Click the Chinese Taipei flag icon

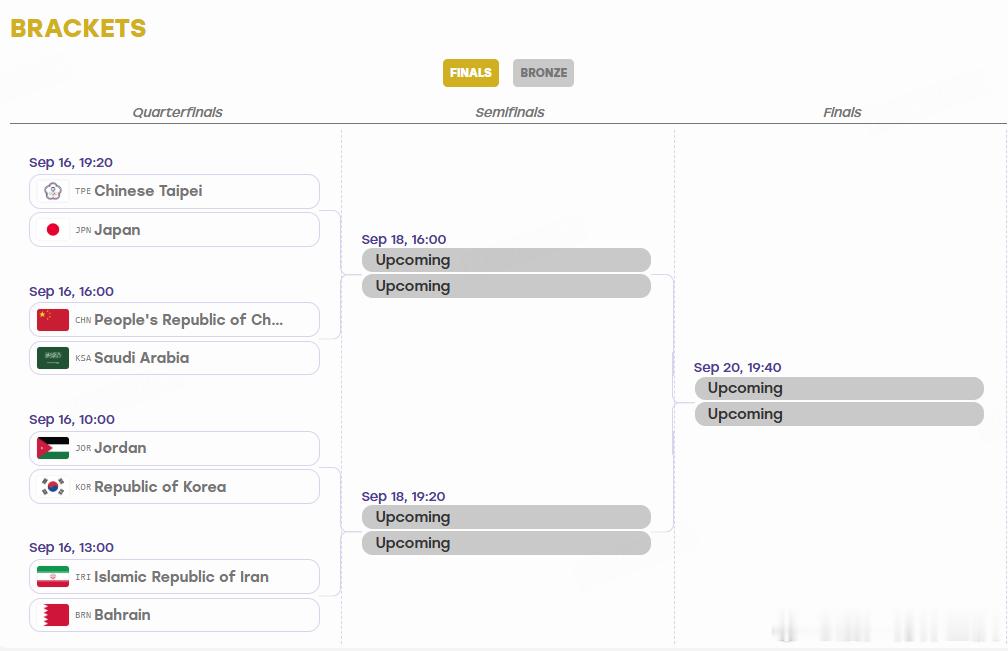click(x=53, y=191)
